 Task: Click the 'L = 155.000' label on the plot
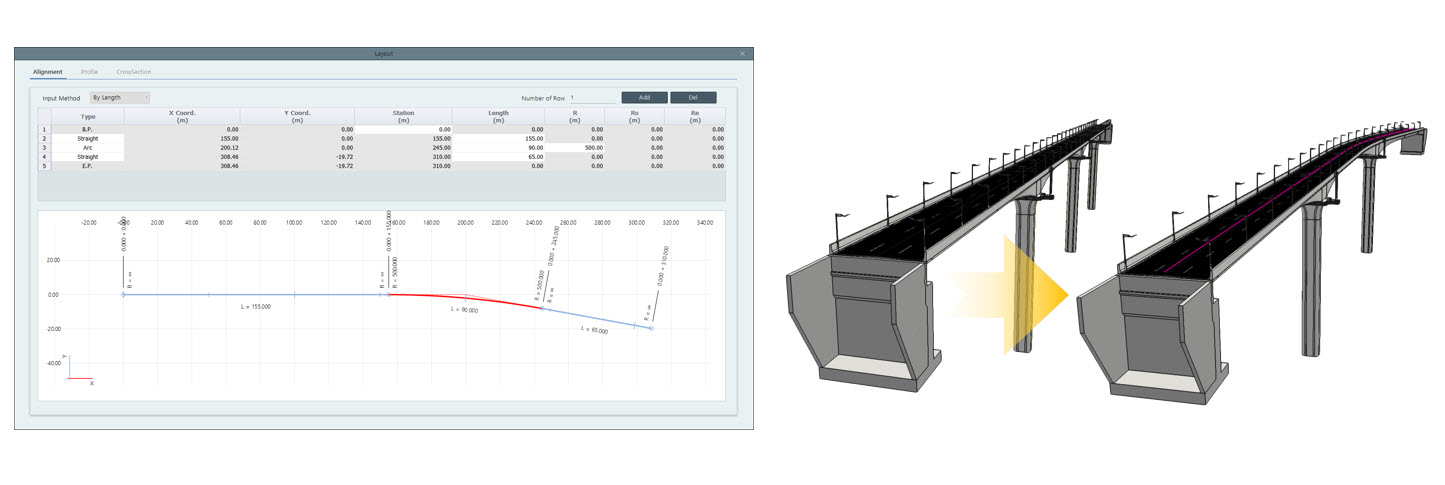pyautogui.click(x=256, y=307)
